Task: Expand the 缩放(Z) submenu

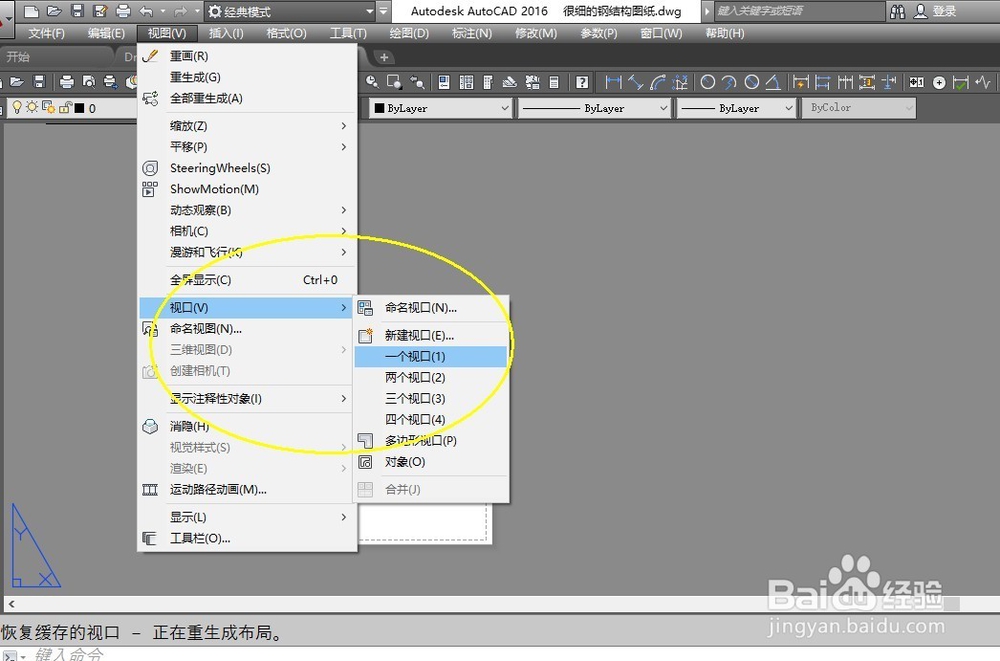Action: point(247,126)
